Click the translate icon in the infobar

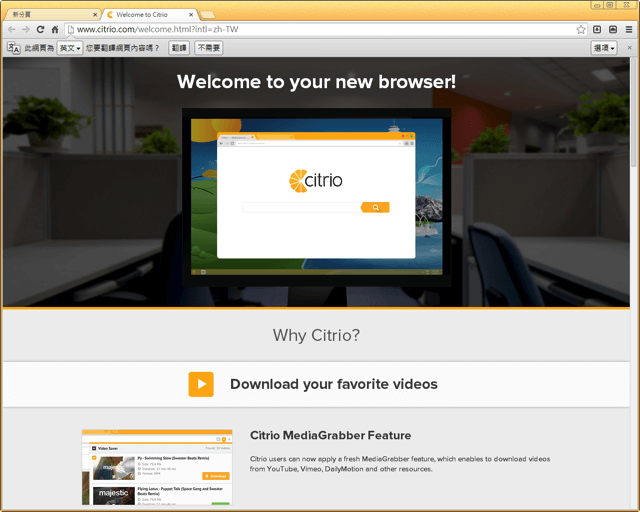click(x=13, y=48)
